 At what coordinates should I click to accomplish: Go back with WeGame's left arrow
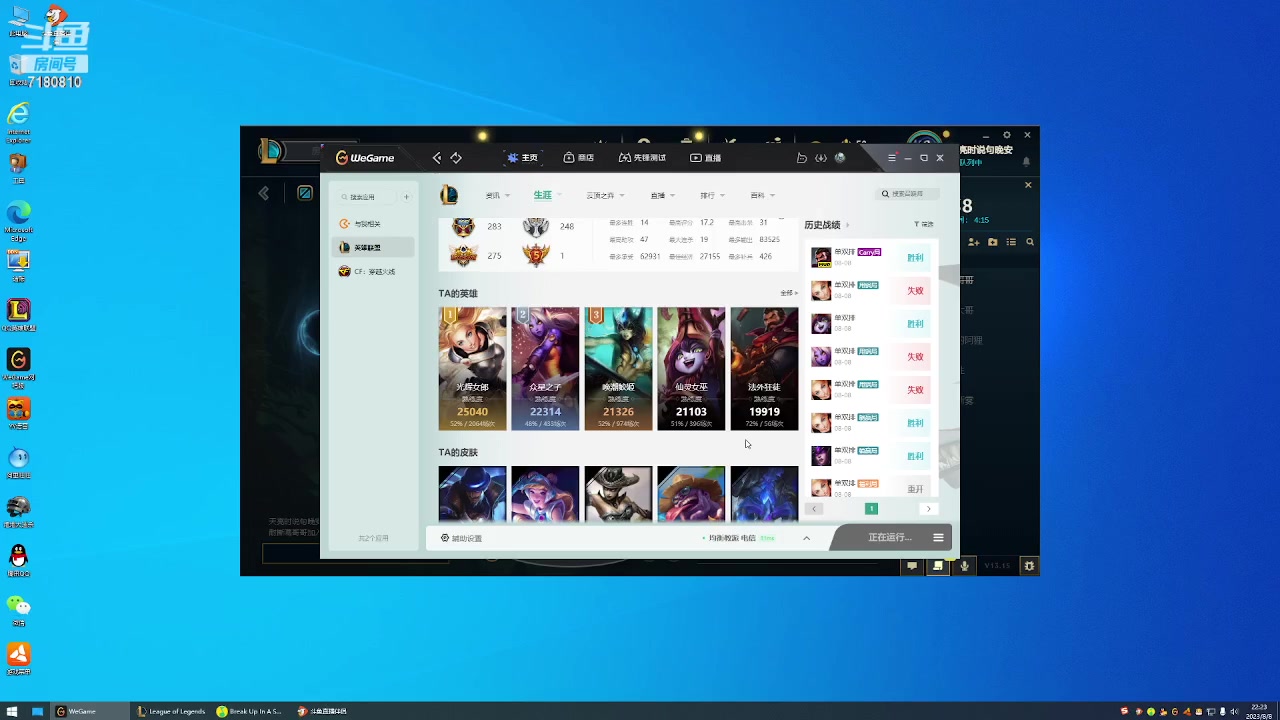437,158
